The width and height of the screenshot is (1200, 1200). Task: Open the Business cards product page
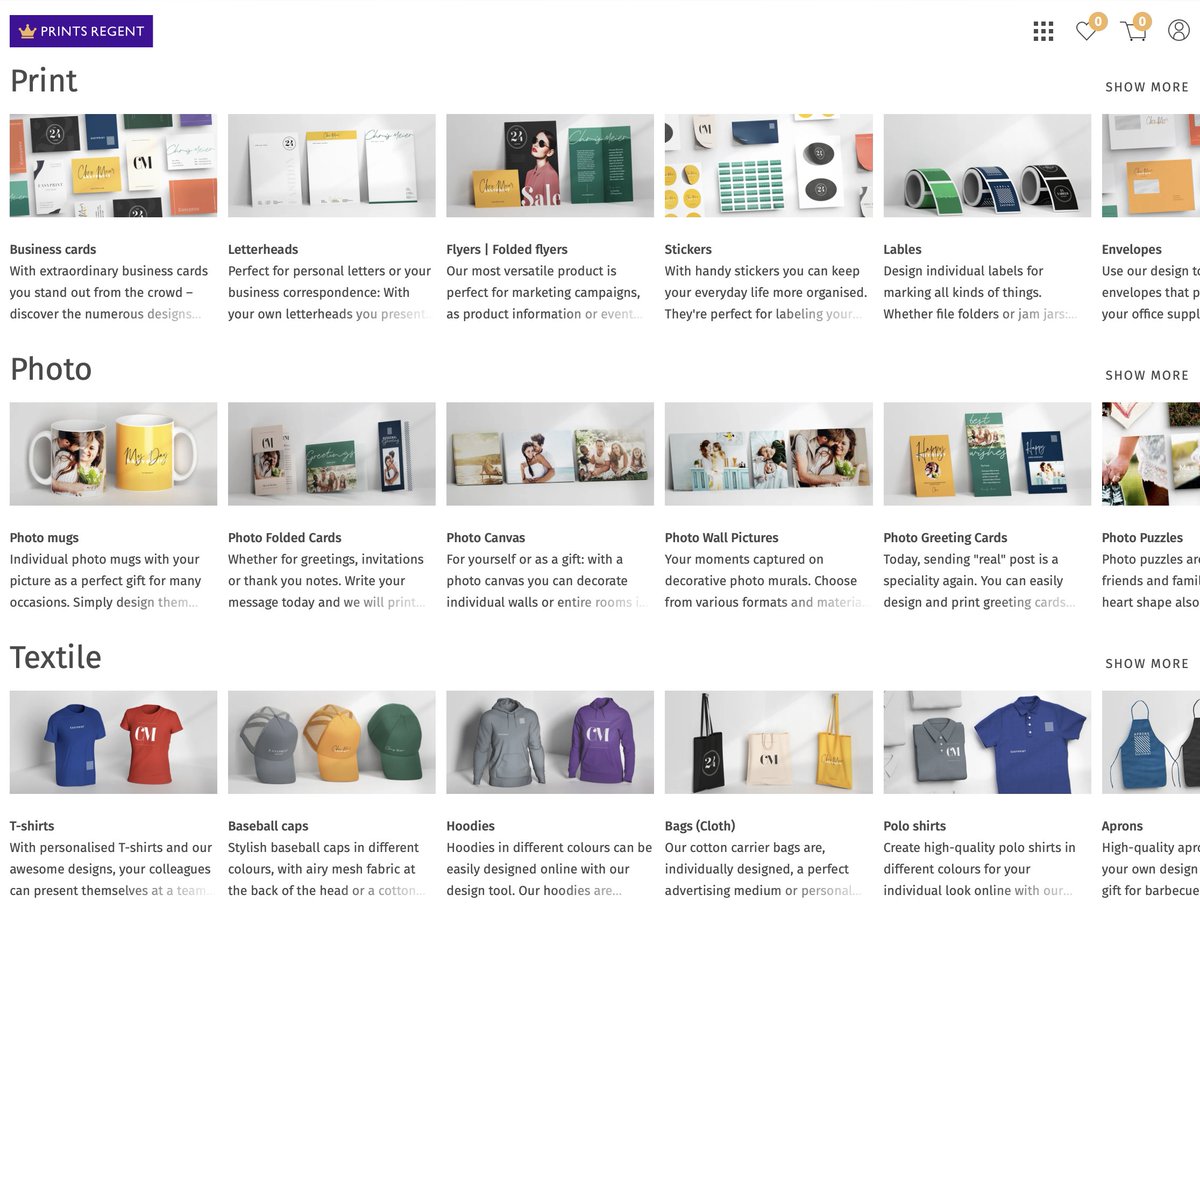coord(113,165)
